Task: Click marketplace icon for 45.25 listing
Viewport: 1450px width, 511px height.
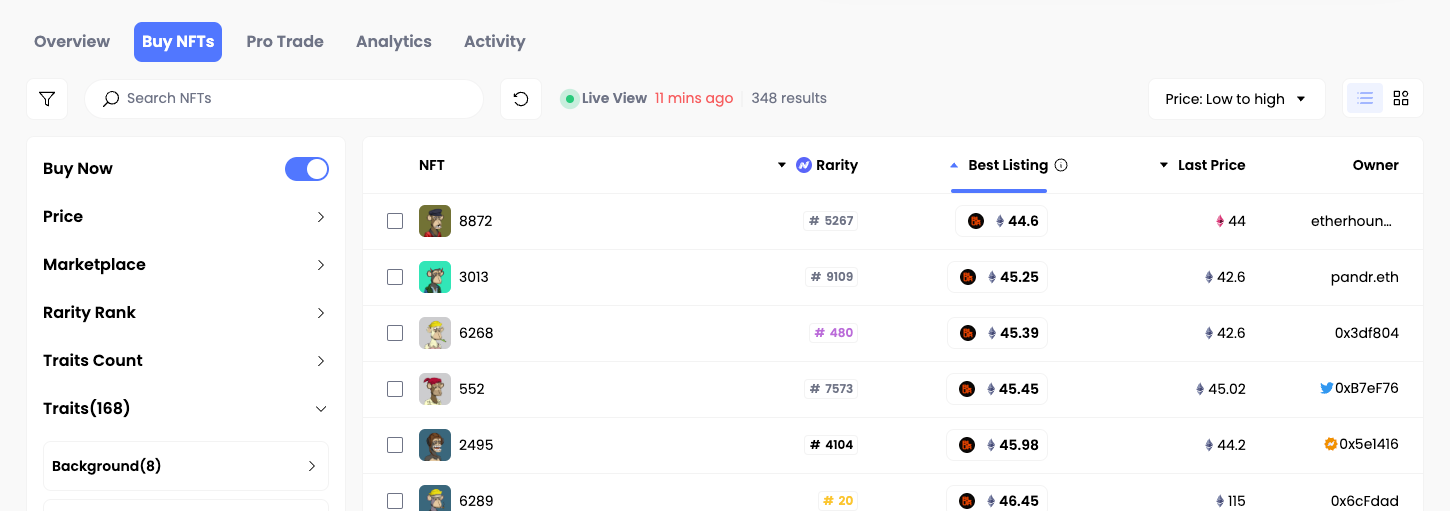Action: (x=968, y=277)
